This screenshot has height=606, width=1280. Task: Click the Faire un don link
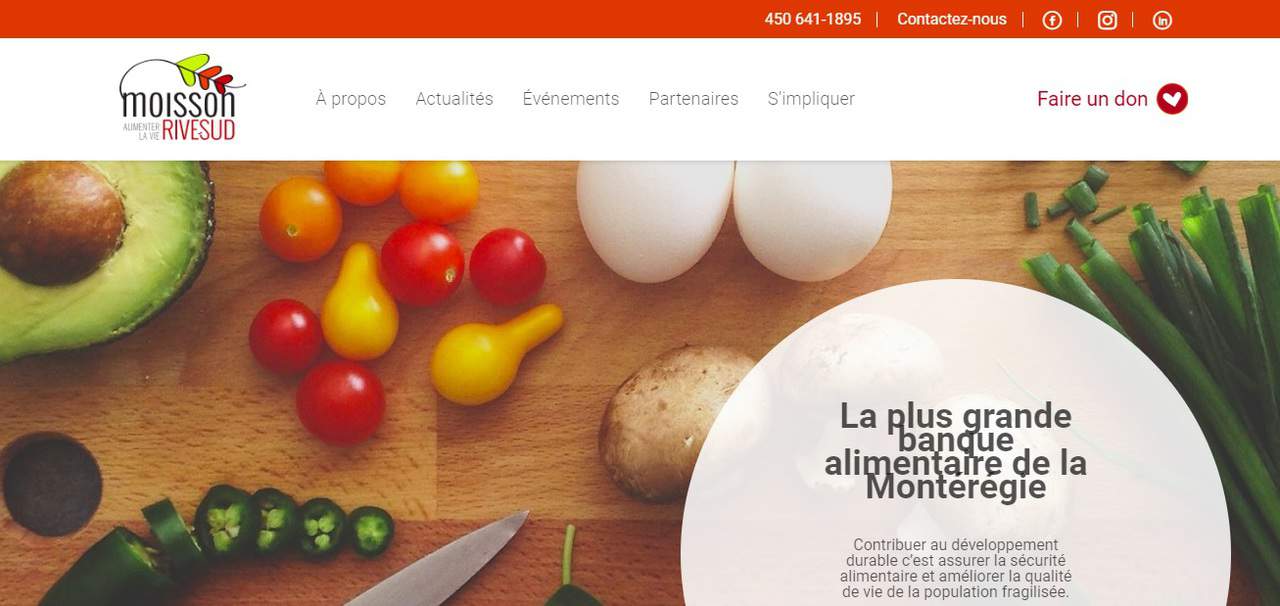[1092, 99]
